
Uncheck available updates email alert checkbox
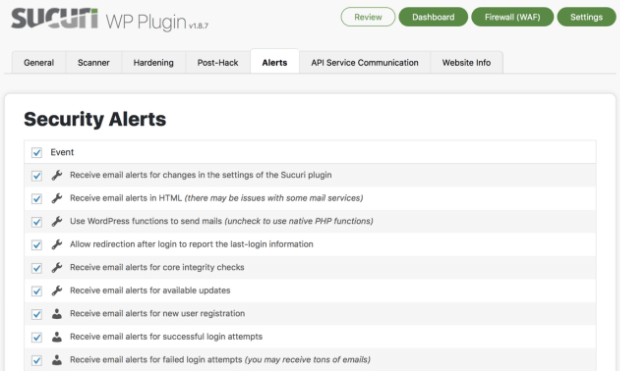click(37, 291)
